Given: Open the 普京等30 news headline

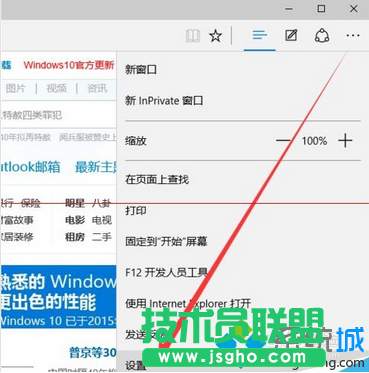Looking at the screenshot, I should pos(93,352).
